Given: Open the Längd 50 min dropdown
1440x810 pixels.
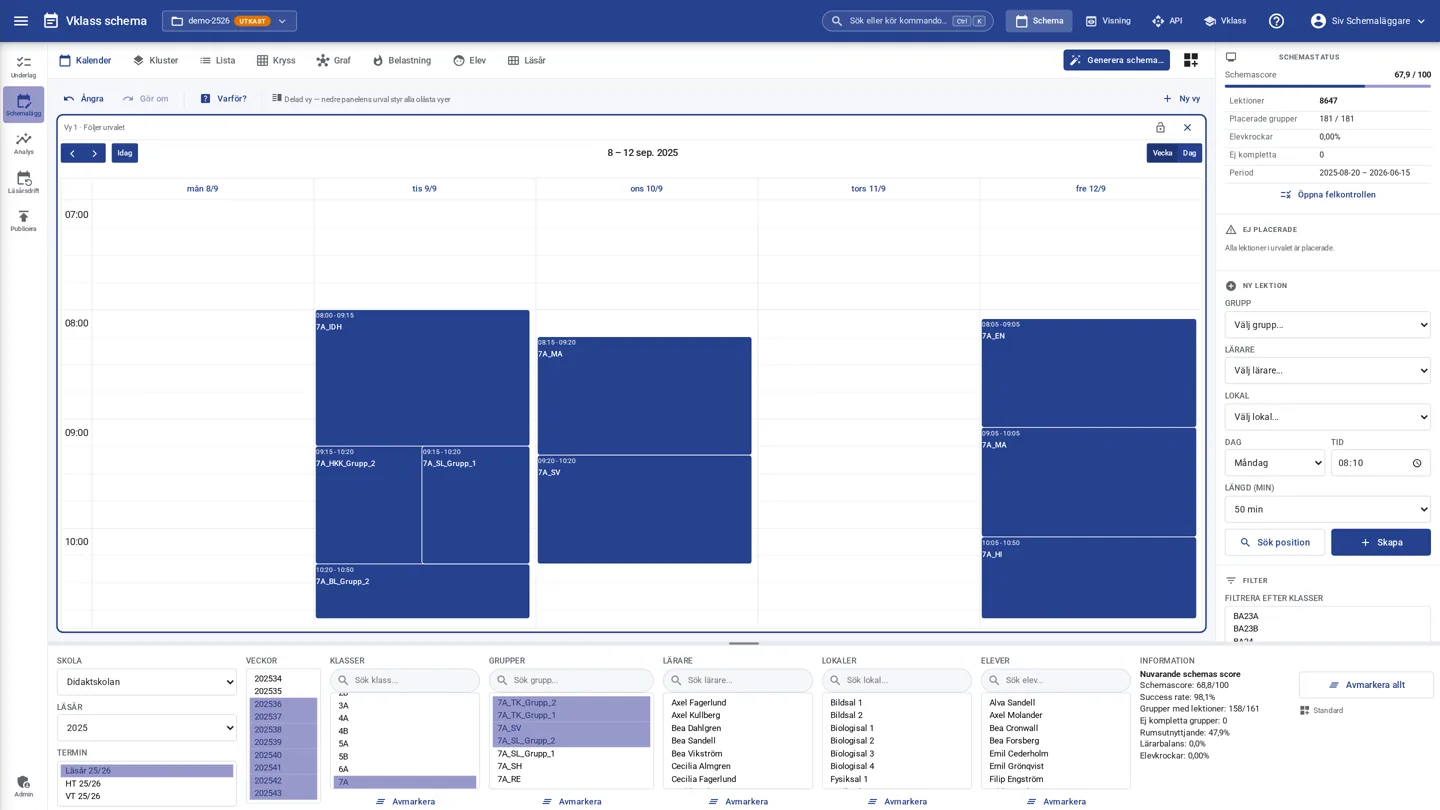Looking at the screenshot, I should (1327, 509).
